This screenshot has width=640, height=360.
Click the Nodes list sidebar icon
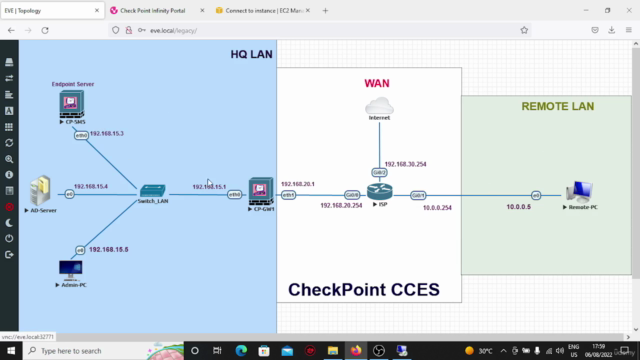pos(9,78)
